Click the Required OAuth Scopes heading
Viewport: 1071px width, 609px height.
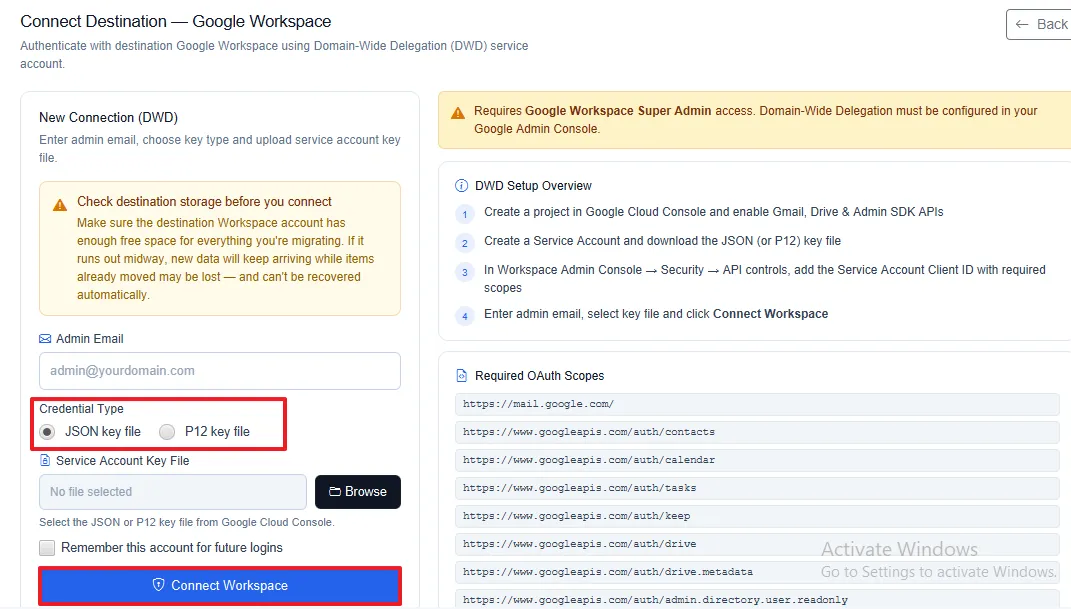point(540,376)
